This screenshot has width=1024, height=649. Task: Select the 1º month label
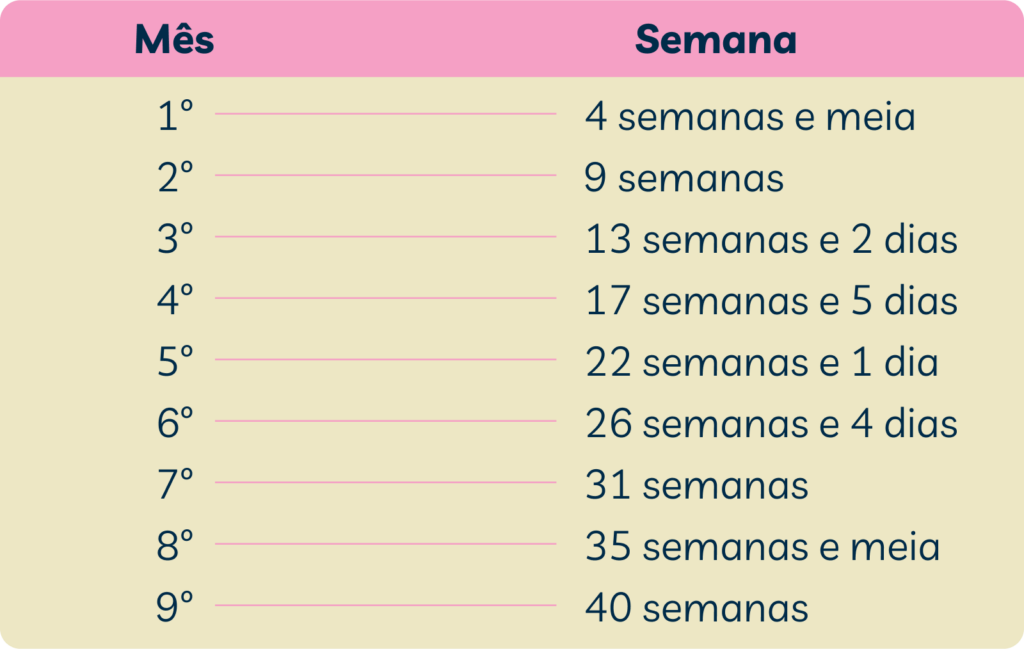tap(176, 116)
